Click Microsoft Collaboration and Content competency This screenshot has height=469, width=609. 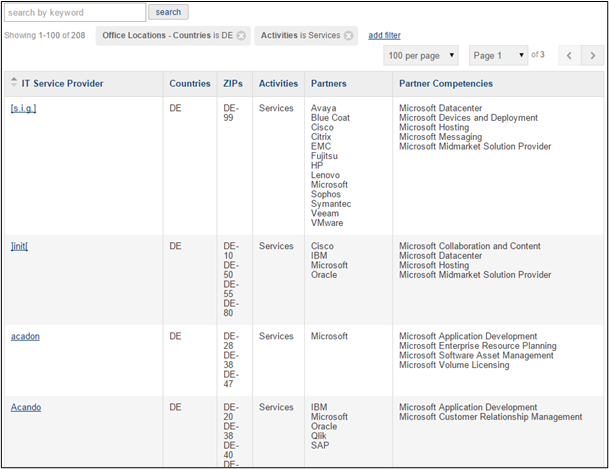[x=470, y=246]
